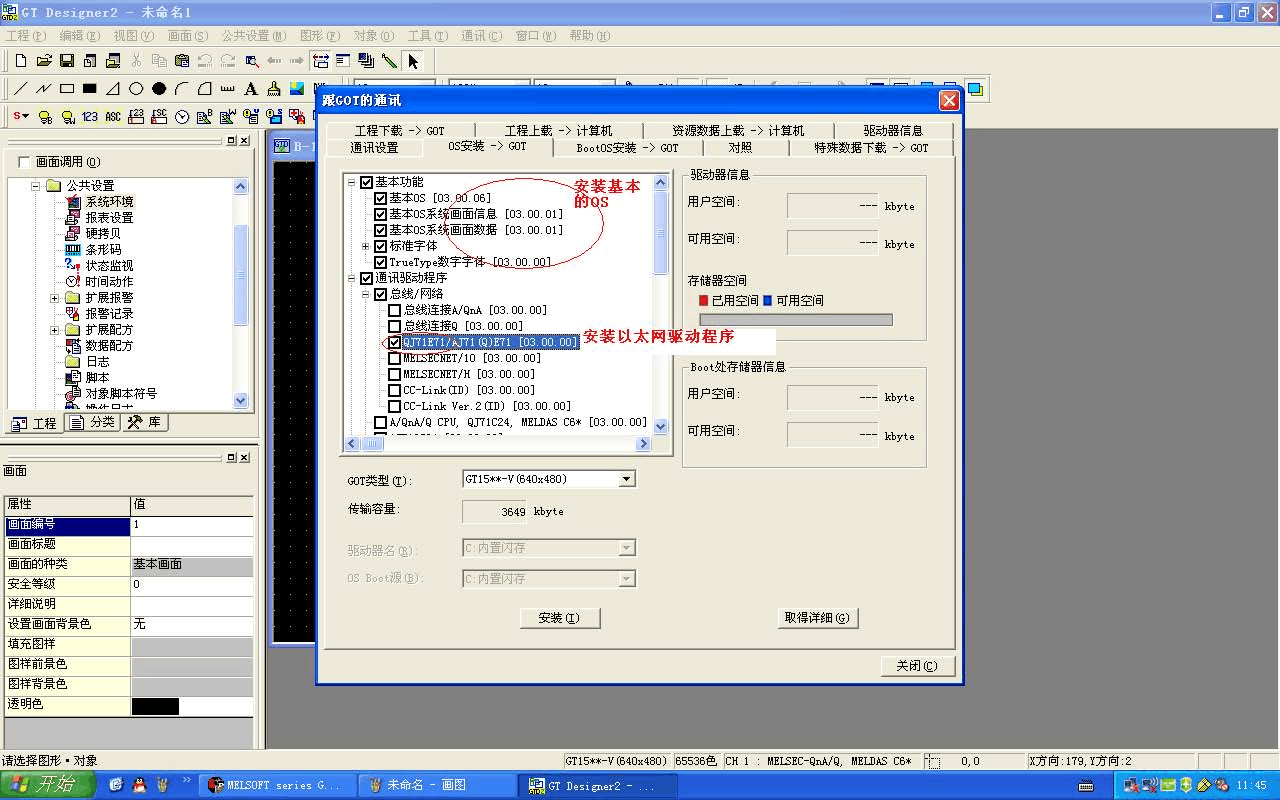The image size is (1280, 800).
Task: Click the 安装(I) button
Action: coord(560,618)
